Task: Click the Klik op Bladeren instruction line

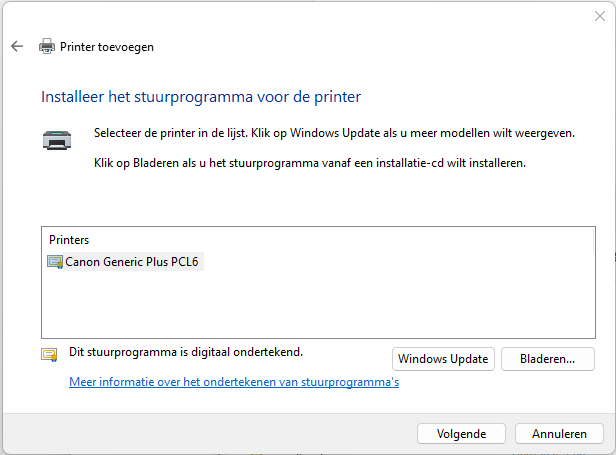Action: click(309, 161)
